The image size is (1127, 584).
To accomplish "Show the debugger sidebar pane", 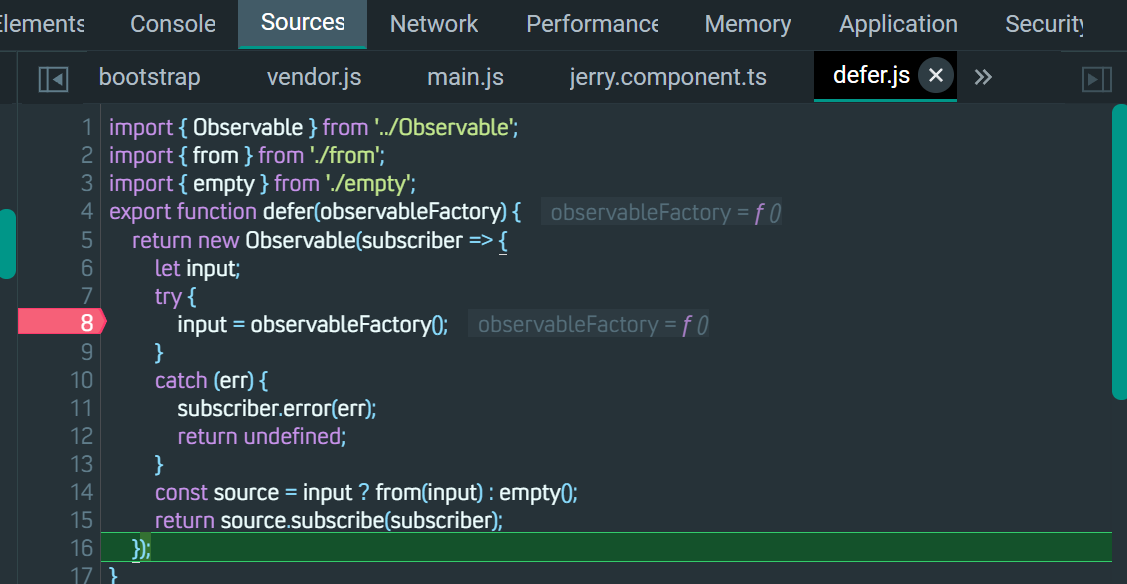I will point(1097,78).
